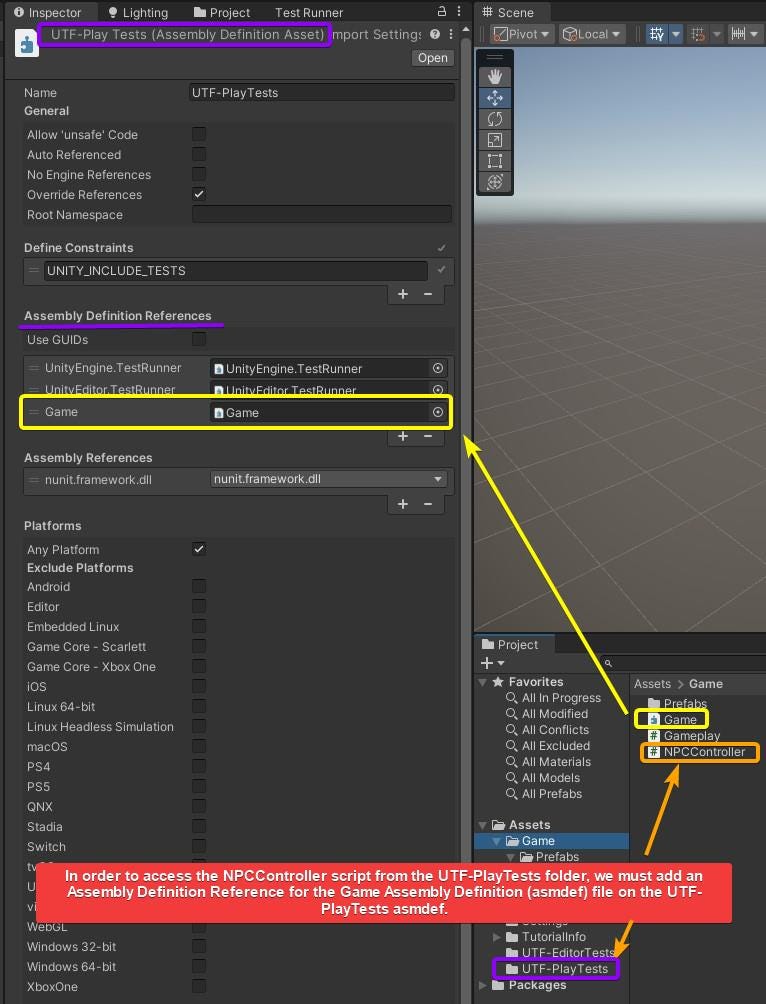Screen dimensions: 766x1004
Task: Open object picker for UnityEditor.TestRunner reference
Action: tap(437, 389)
